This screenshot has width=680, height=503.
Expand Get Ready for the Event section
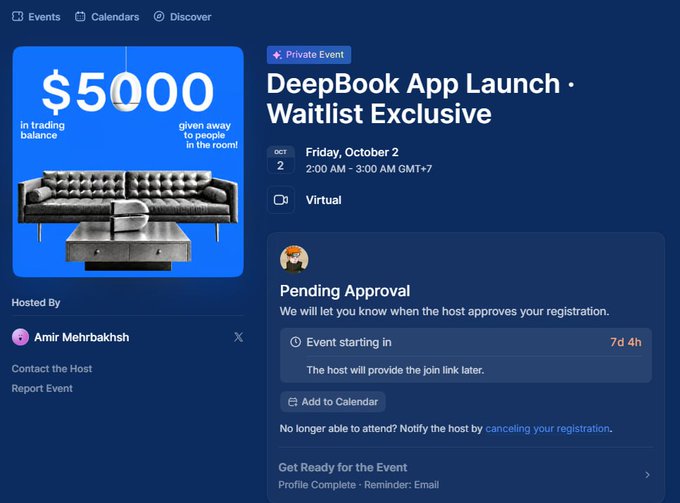(x=465, y=475)
